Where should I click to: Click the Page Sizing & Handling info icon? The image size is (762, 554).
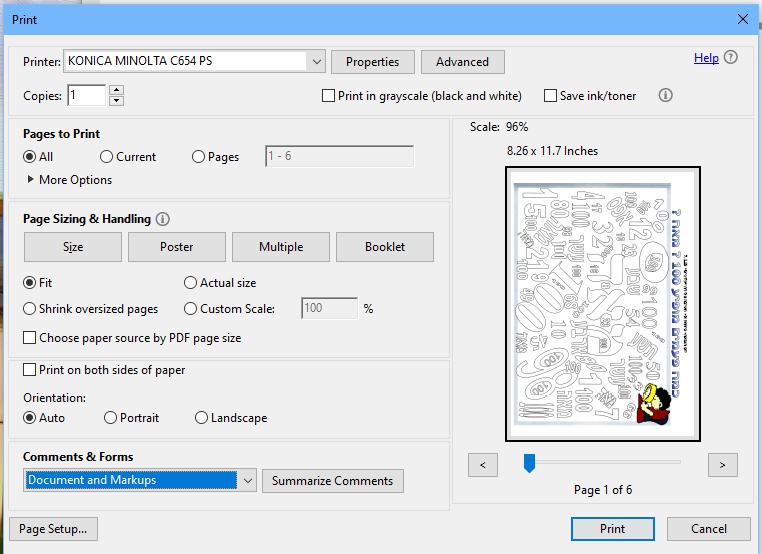162,219
